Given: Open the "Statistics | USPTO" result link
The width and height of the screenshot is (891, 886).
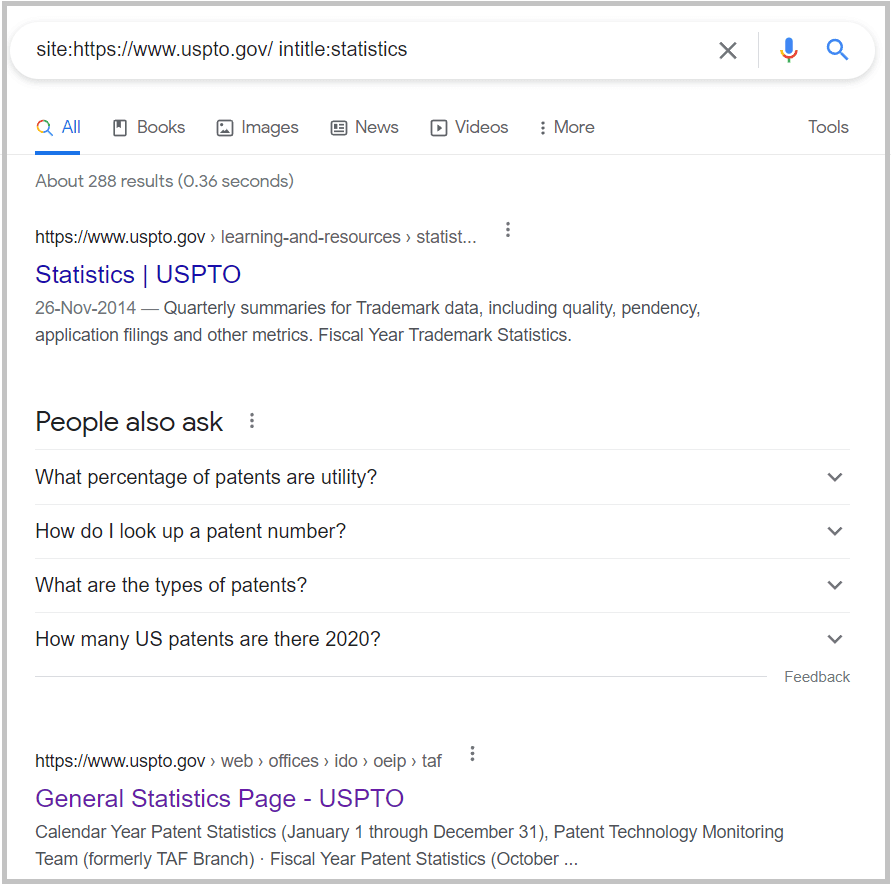Looking at the screenshot, I should click(138, 274).
